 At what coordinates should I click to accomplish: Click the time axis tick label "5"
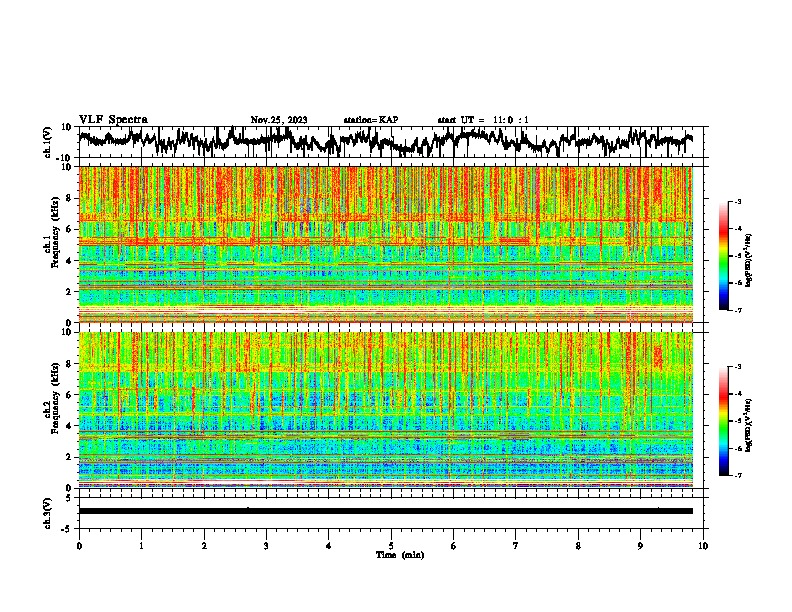click(x=391, y=546)
